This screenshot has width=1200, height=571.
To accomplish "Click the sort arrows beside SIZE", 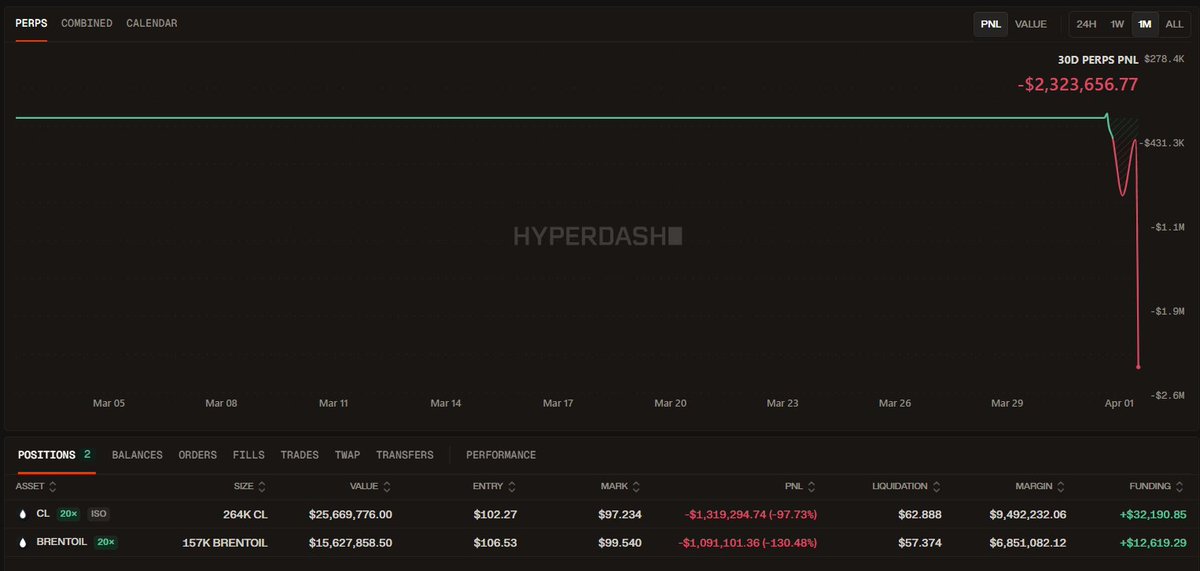I will coord(262,487).
